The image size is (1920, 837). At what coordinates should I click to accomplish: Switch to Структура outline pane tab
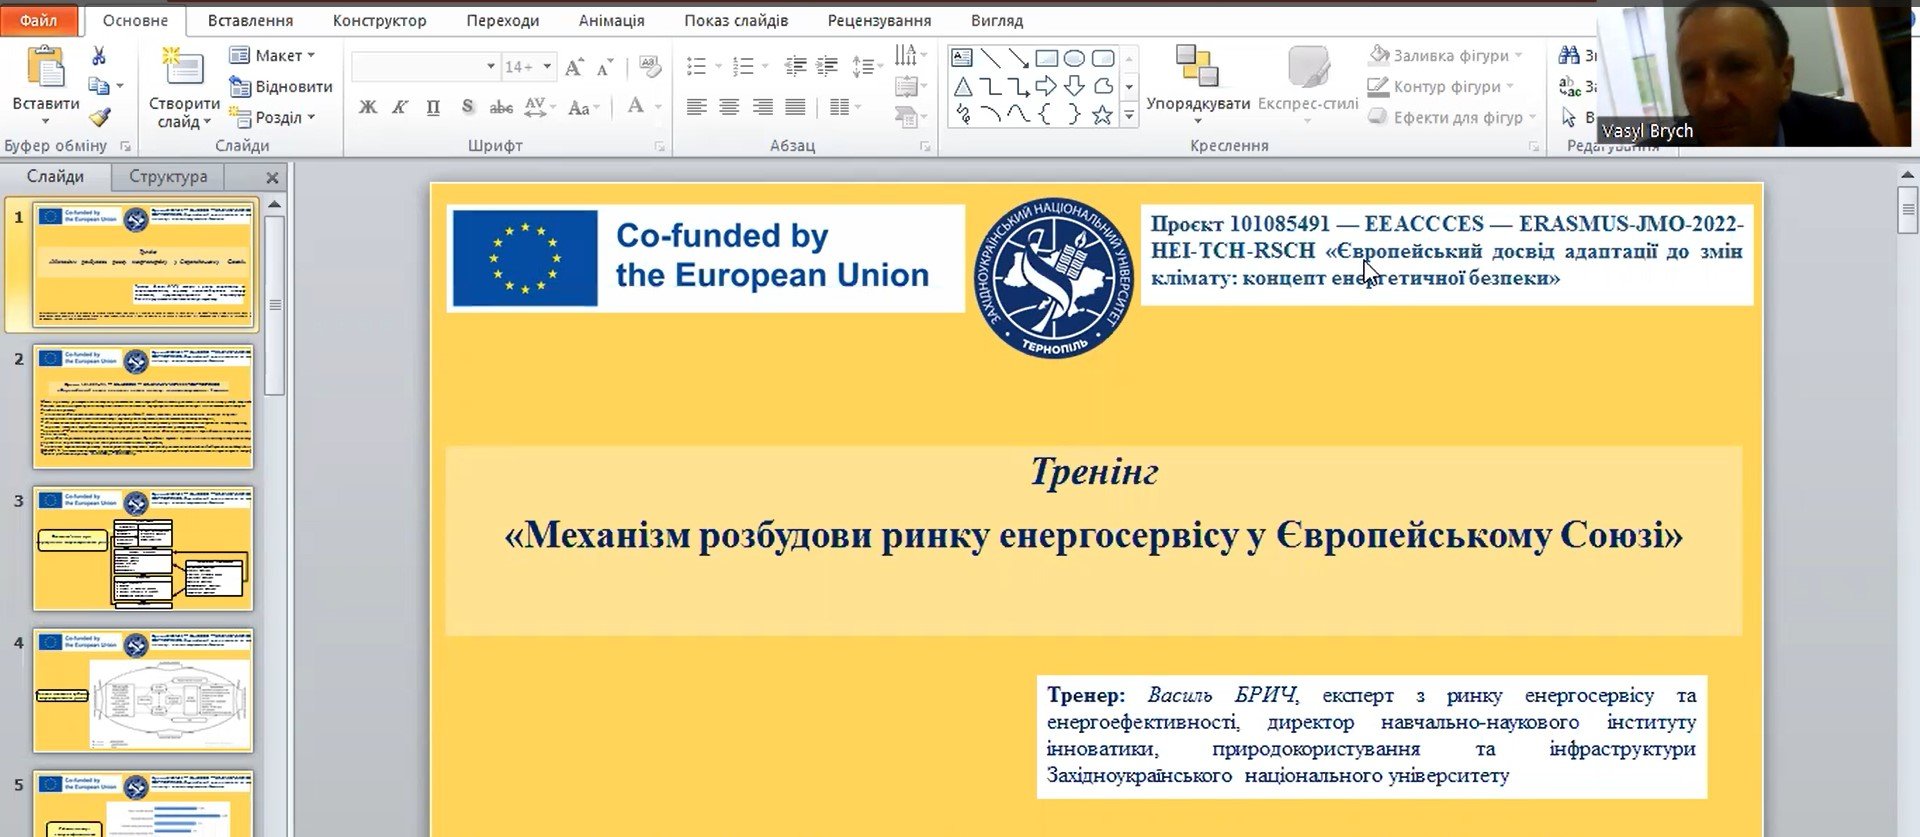pyautogui.click(x=168, y=176)
